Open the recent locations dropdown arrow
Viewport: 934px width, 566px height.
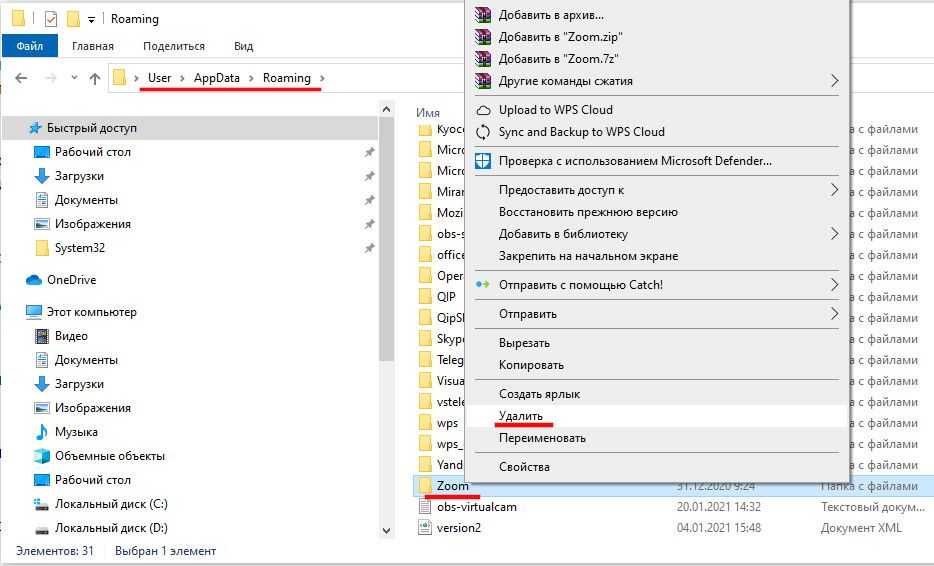pyautogui.click(x=73, y=78)
